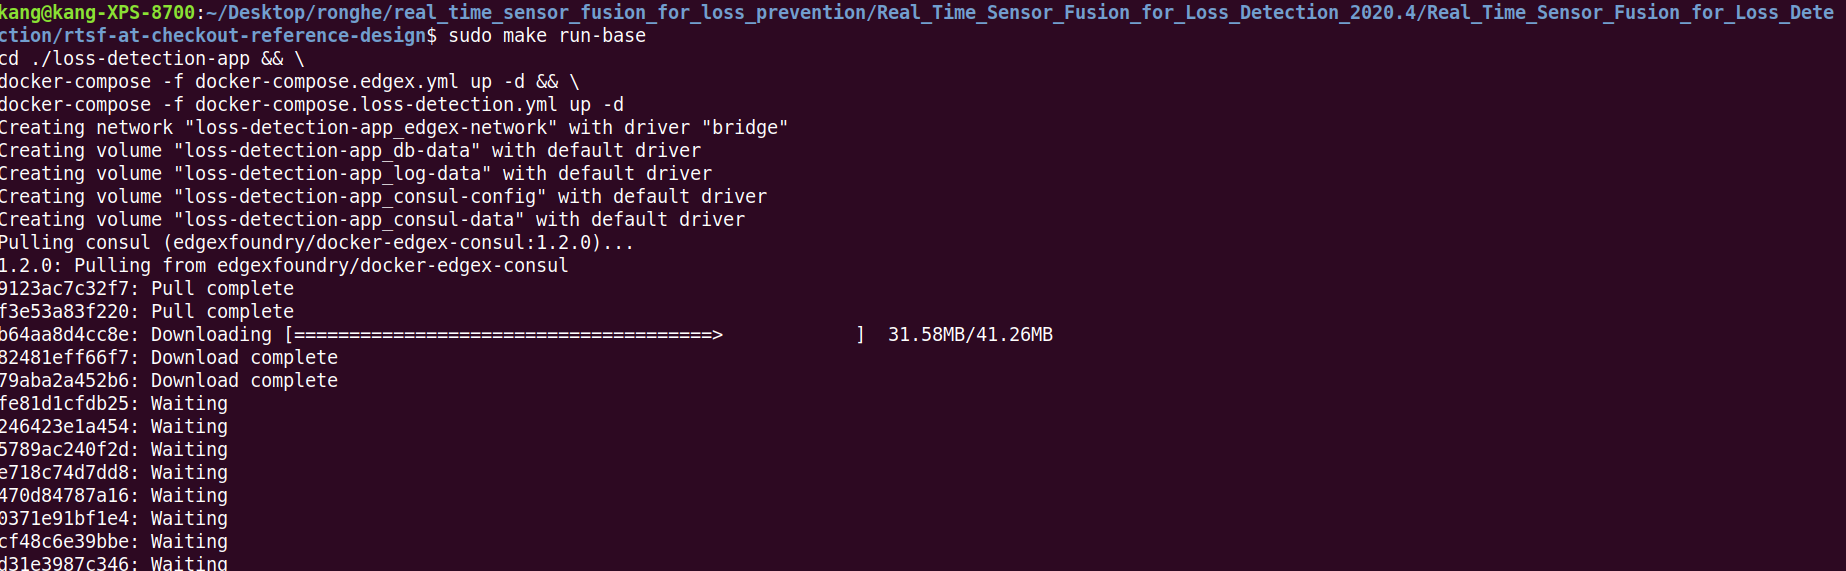This screenshot has height=571, width=1846.
Task: Click the docker-compose.edgex.yml filename
Action: click(326, 82)
